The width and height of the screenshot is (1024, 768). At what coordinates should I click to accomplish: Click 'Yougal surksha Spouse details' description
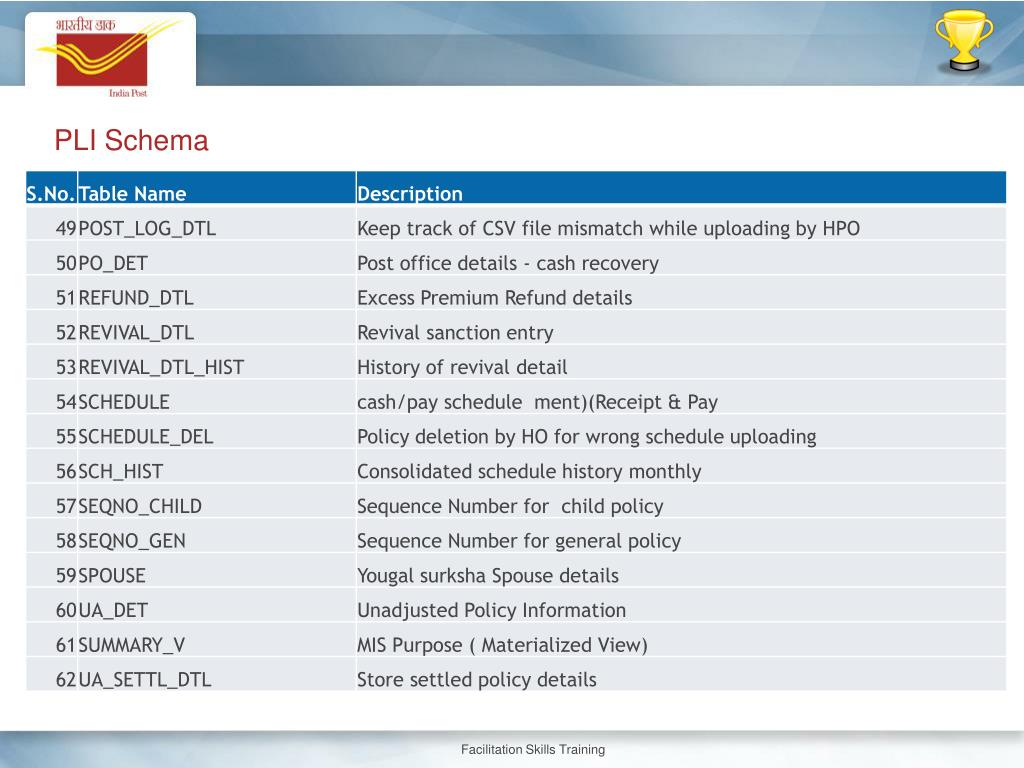(488, 575)
